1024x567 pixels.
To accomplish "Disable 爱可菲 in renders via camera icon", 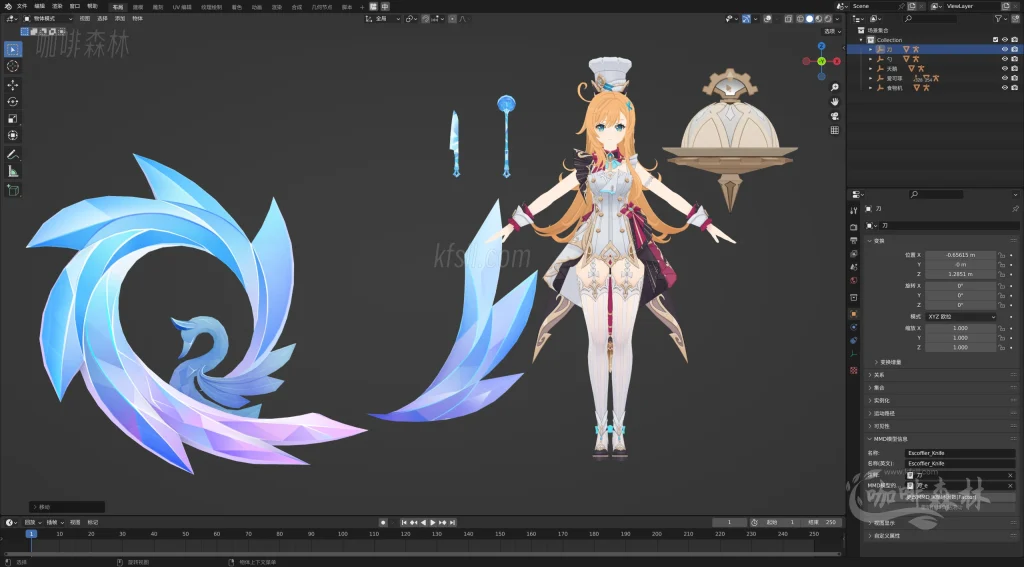I will pyautogui.click(x=1014, y=78).
